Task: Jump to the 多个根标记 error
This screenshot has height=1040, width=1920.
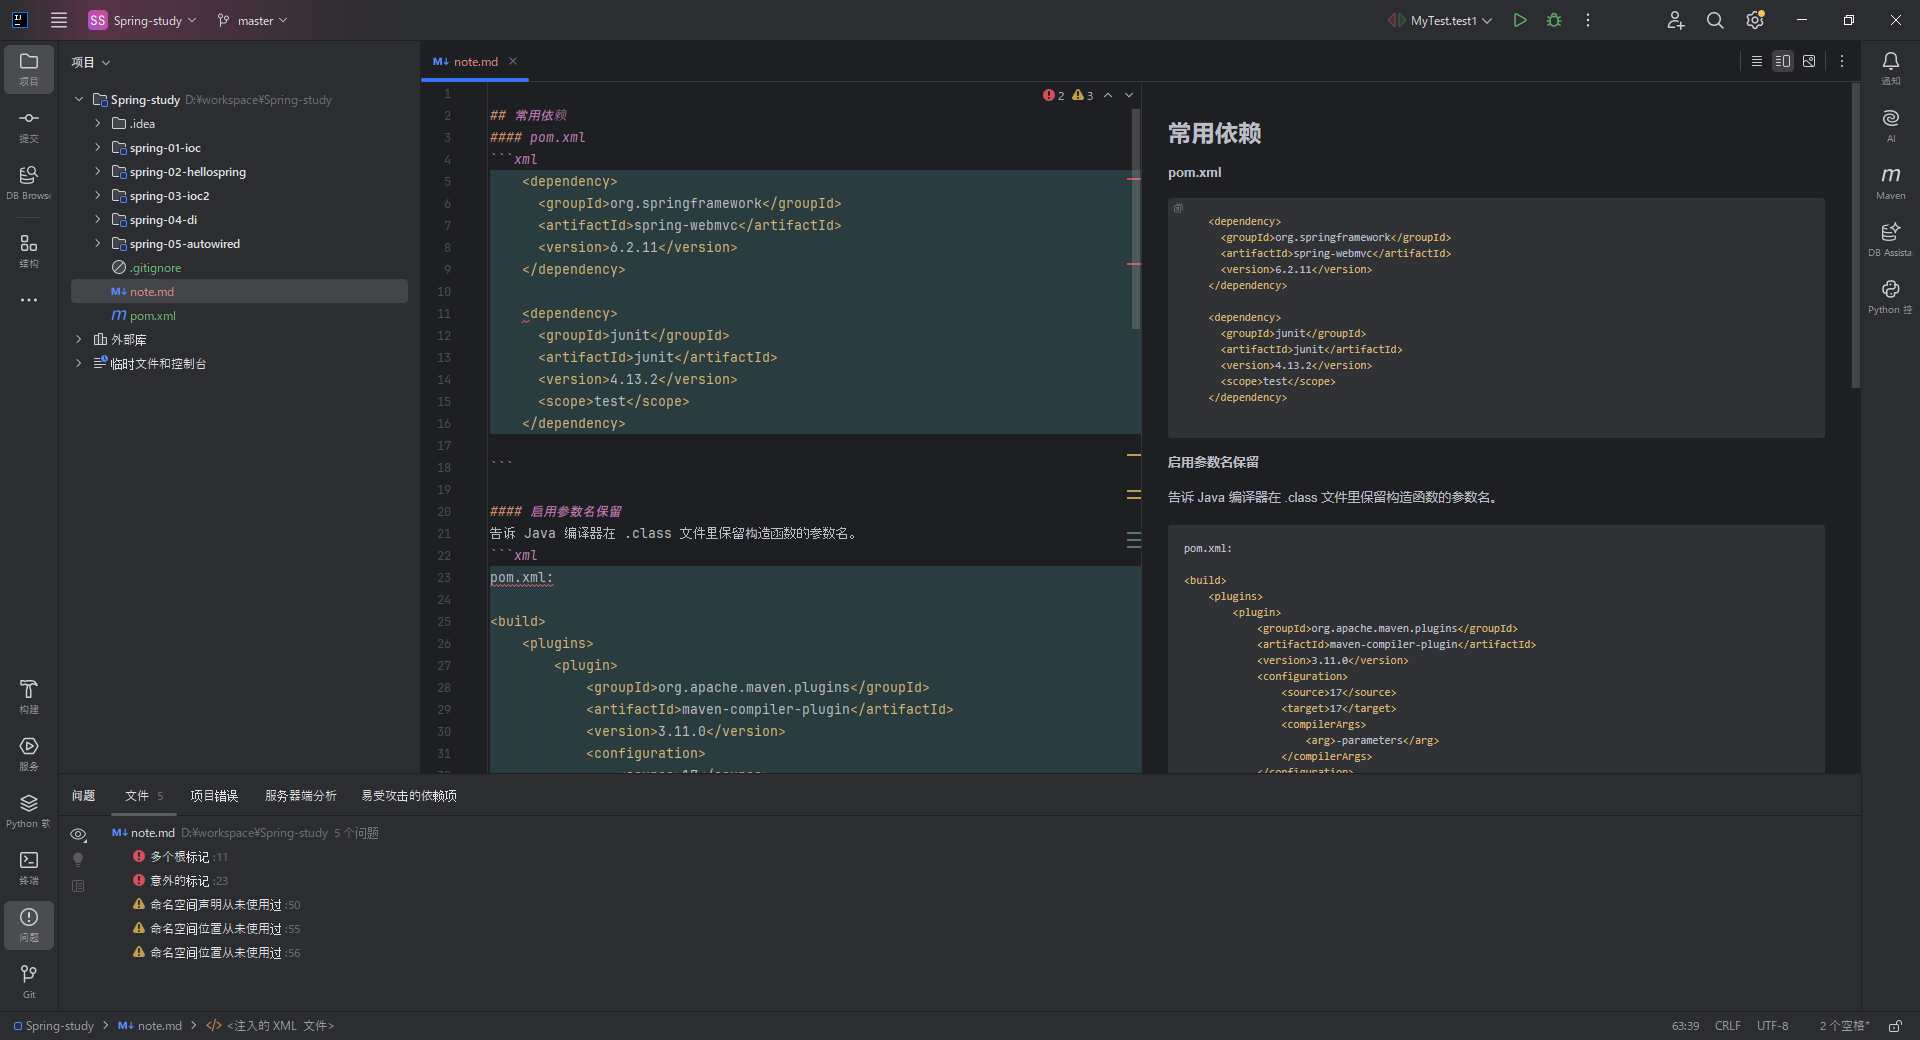Action: pyautogui.click(x=180, y=857)
